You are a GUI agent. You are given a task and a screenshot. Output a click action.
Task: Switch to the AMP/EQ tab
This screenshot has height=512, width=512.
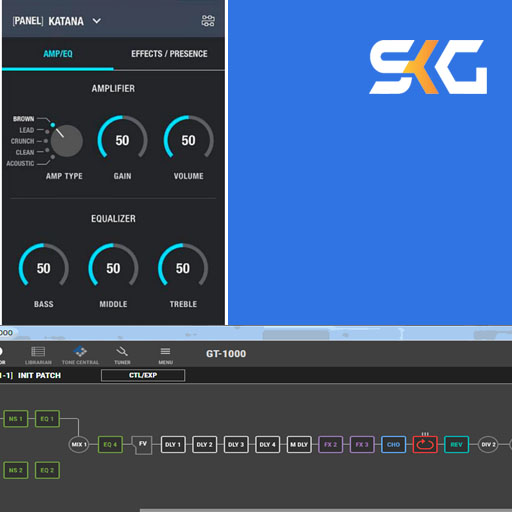tap(58, 54)
